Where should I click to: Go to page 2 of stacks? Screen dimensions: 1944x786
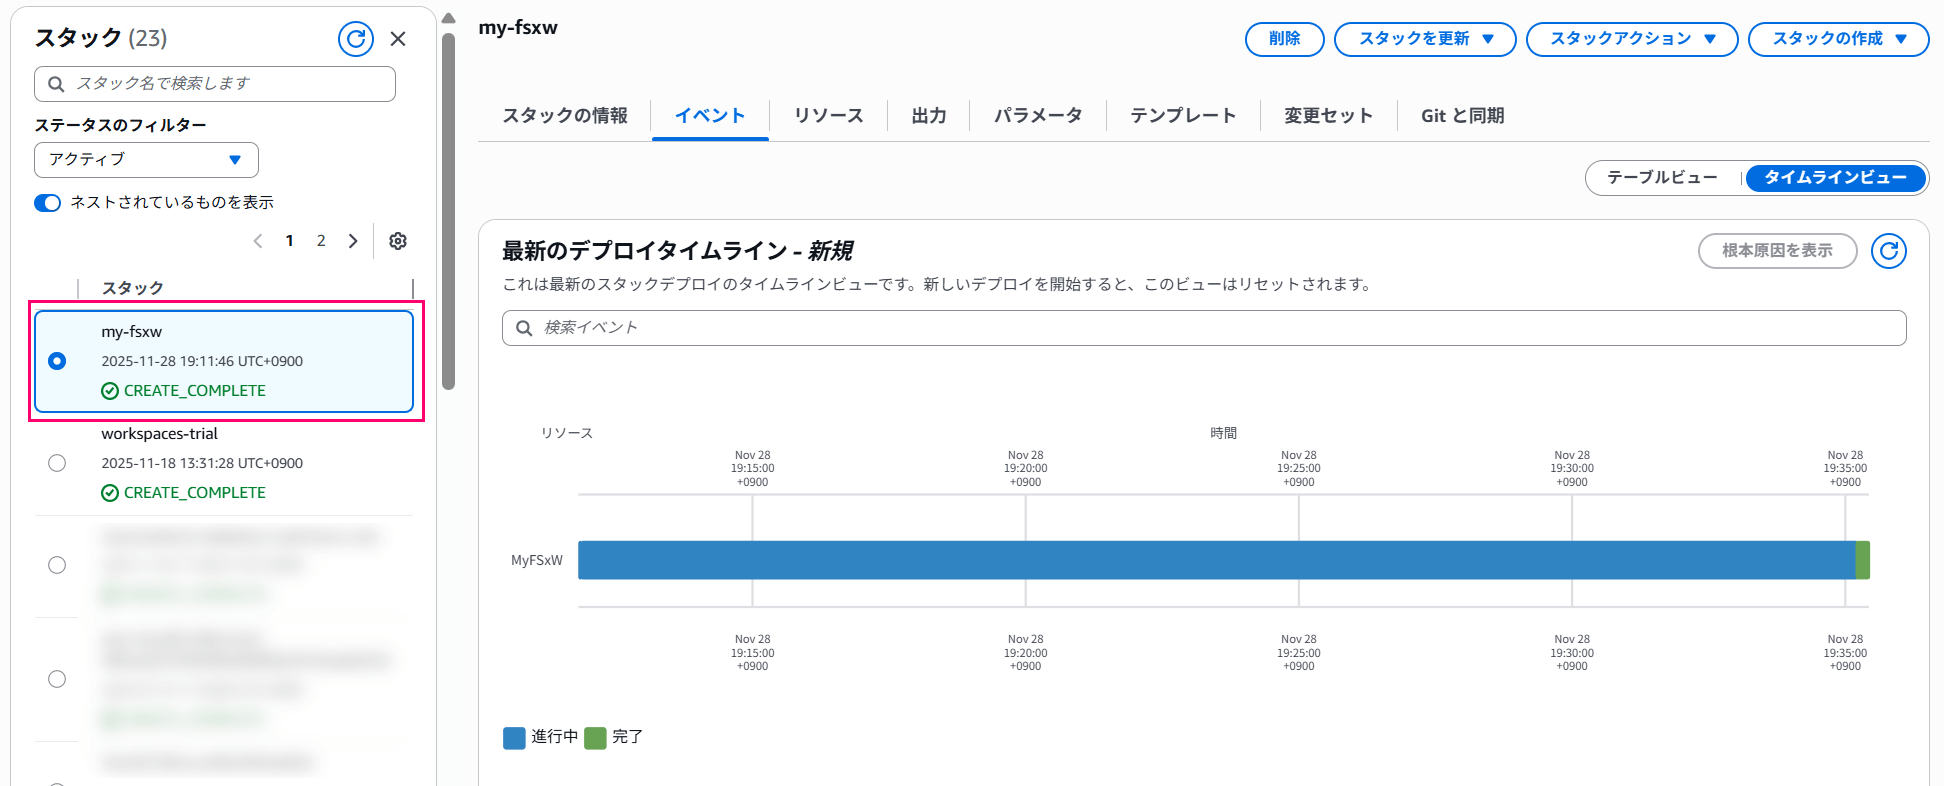(x=321, y=241)
